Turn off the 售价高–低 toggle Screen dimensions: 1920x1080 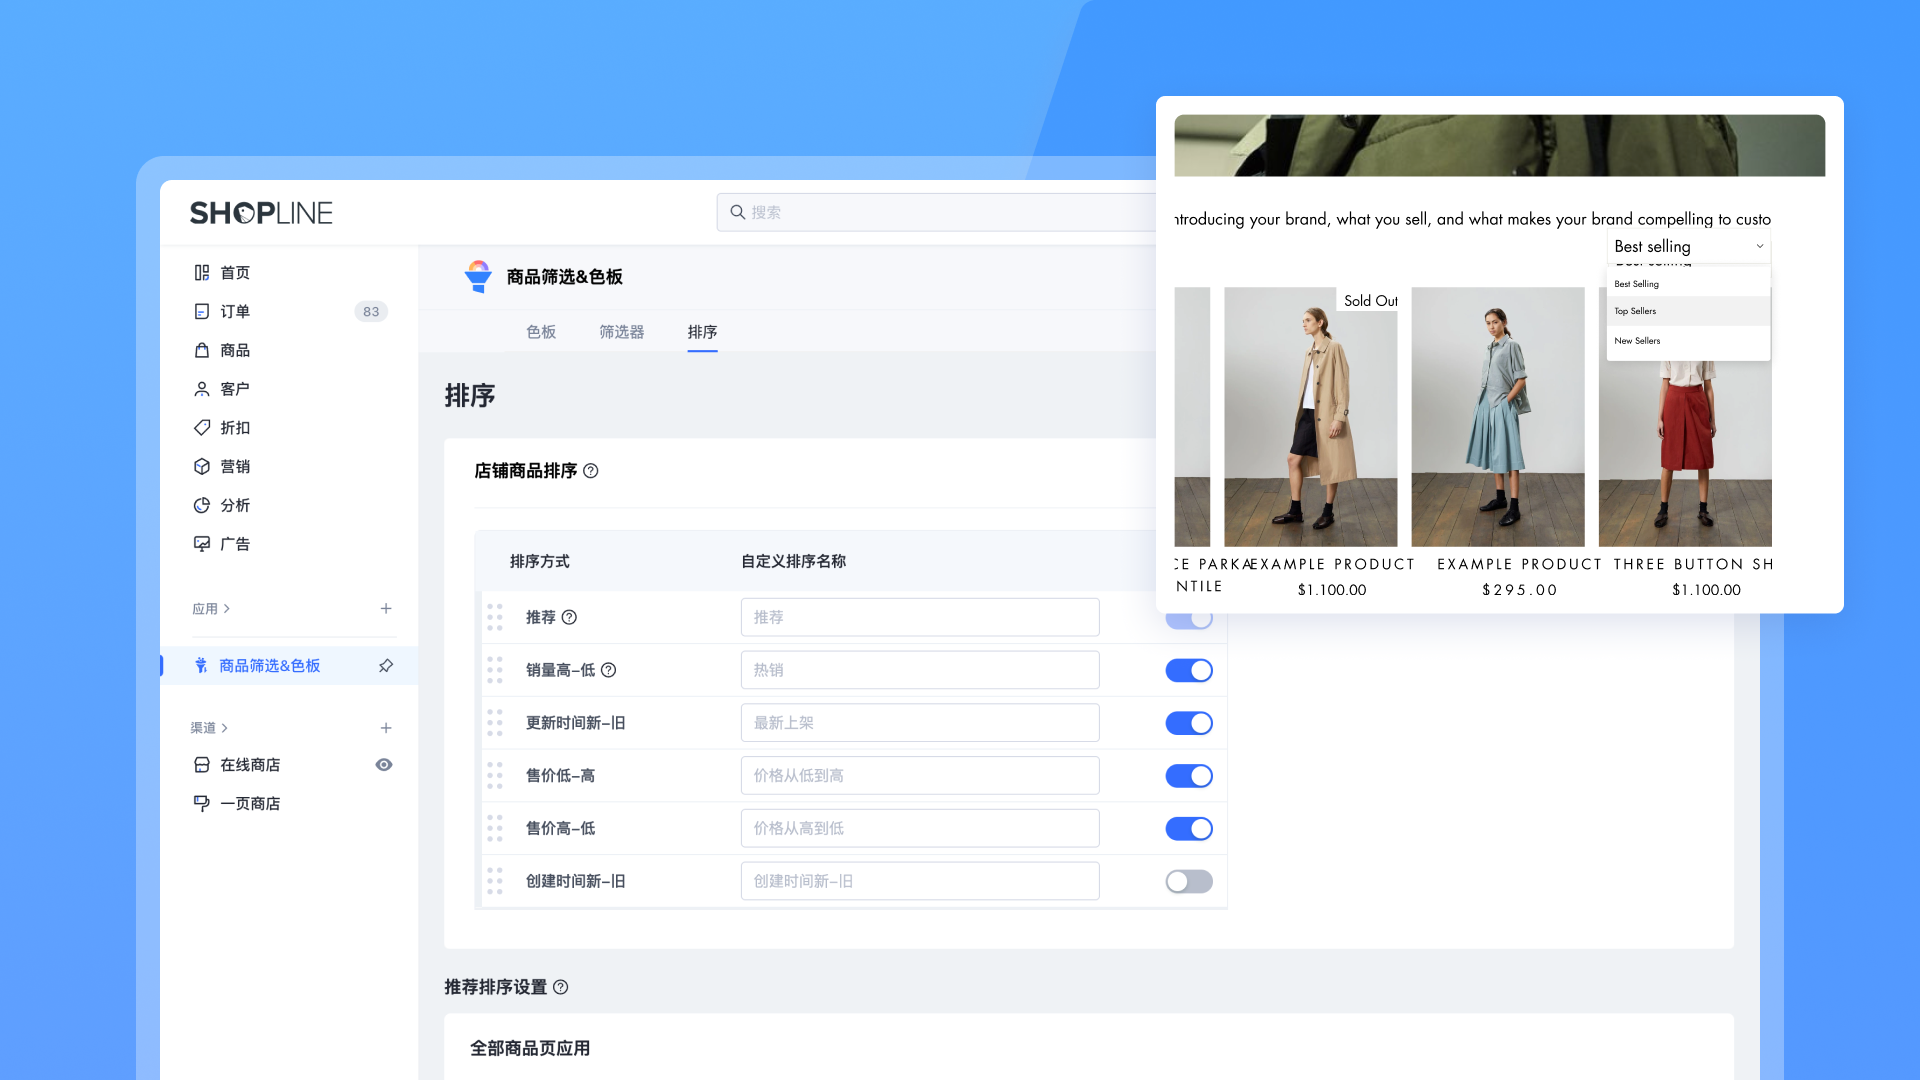point(1189,828)
